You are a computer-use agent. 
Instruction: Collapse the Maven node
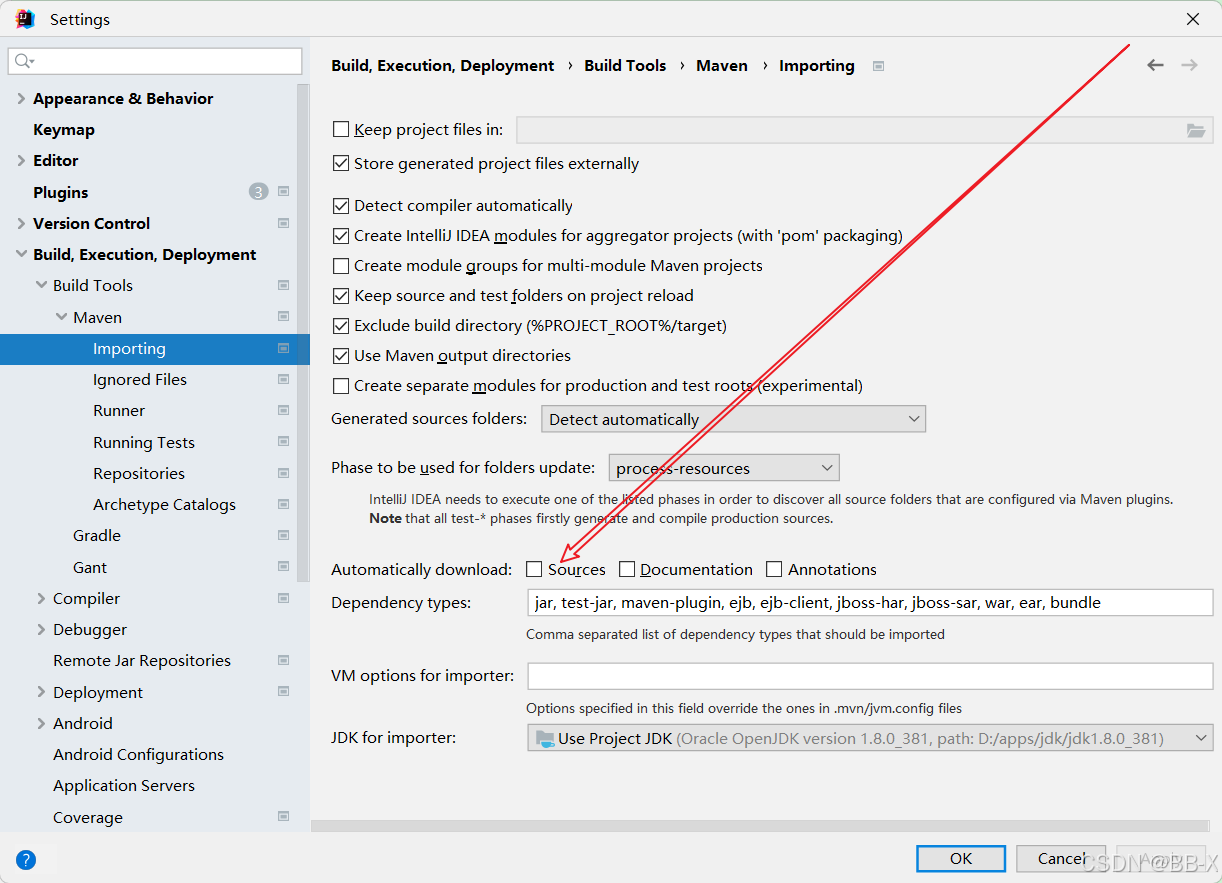[x=61, y=317]
